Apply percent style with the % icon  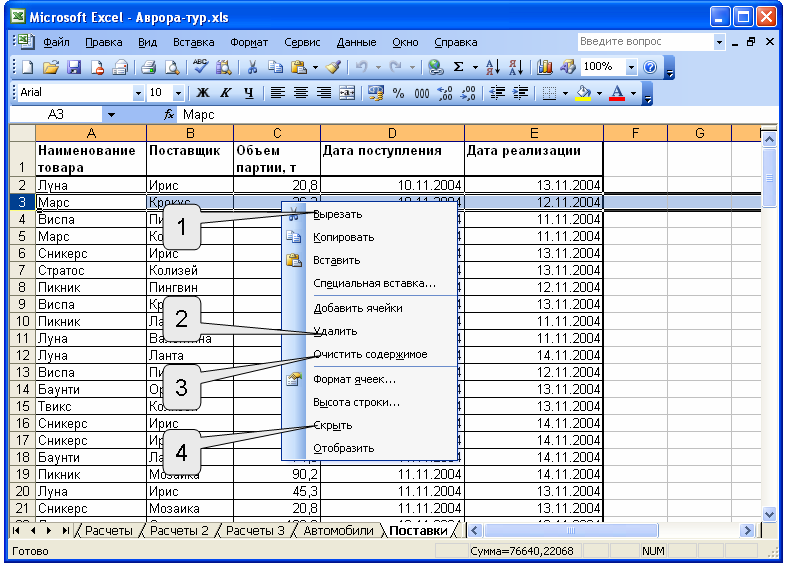[x=399, y=93]
